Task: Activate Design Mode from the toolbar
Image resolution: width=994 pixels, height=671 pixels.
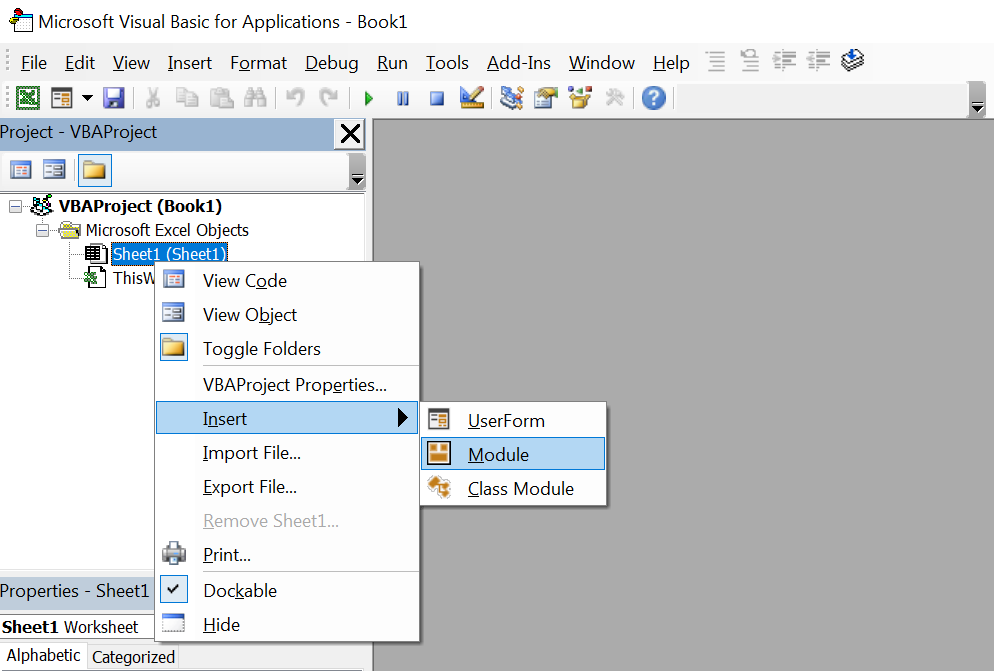Action: coord(472,98)
